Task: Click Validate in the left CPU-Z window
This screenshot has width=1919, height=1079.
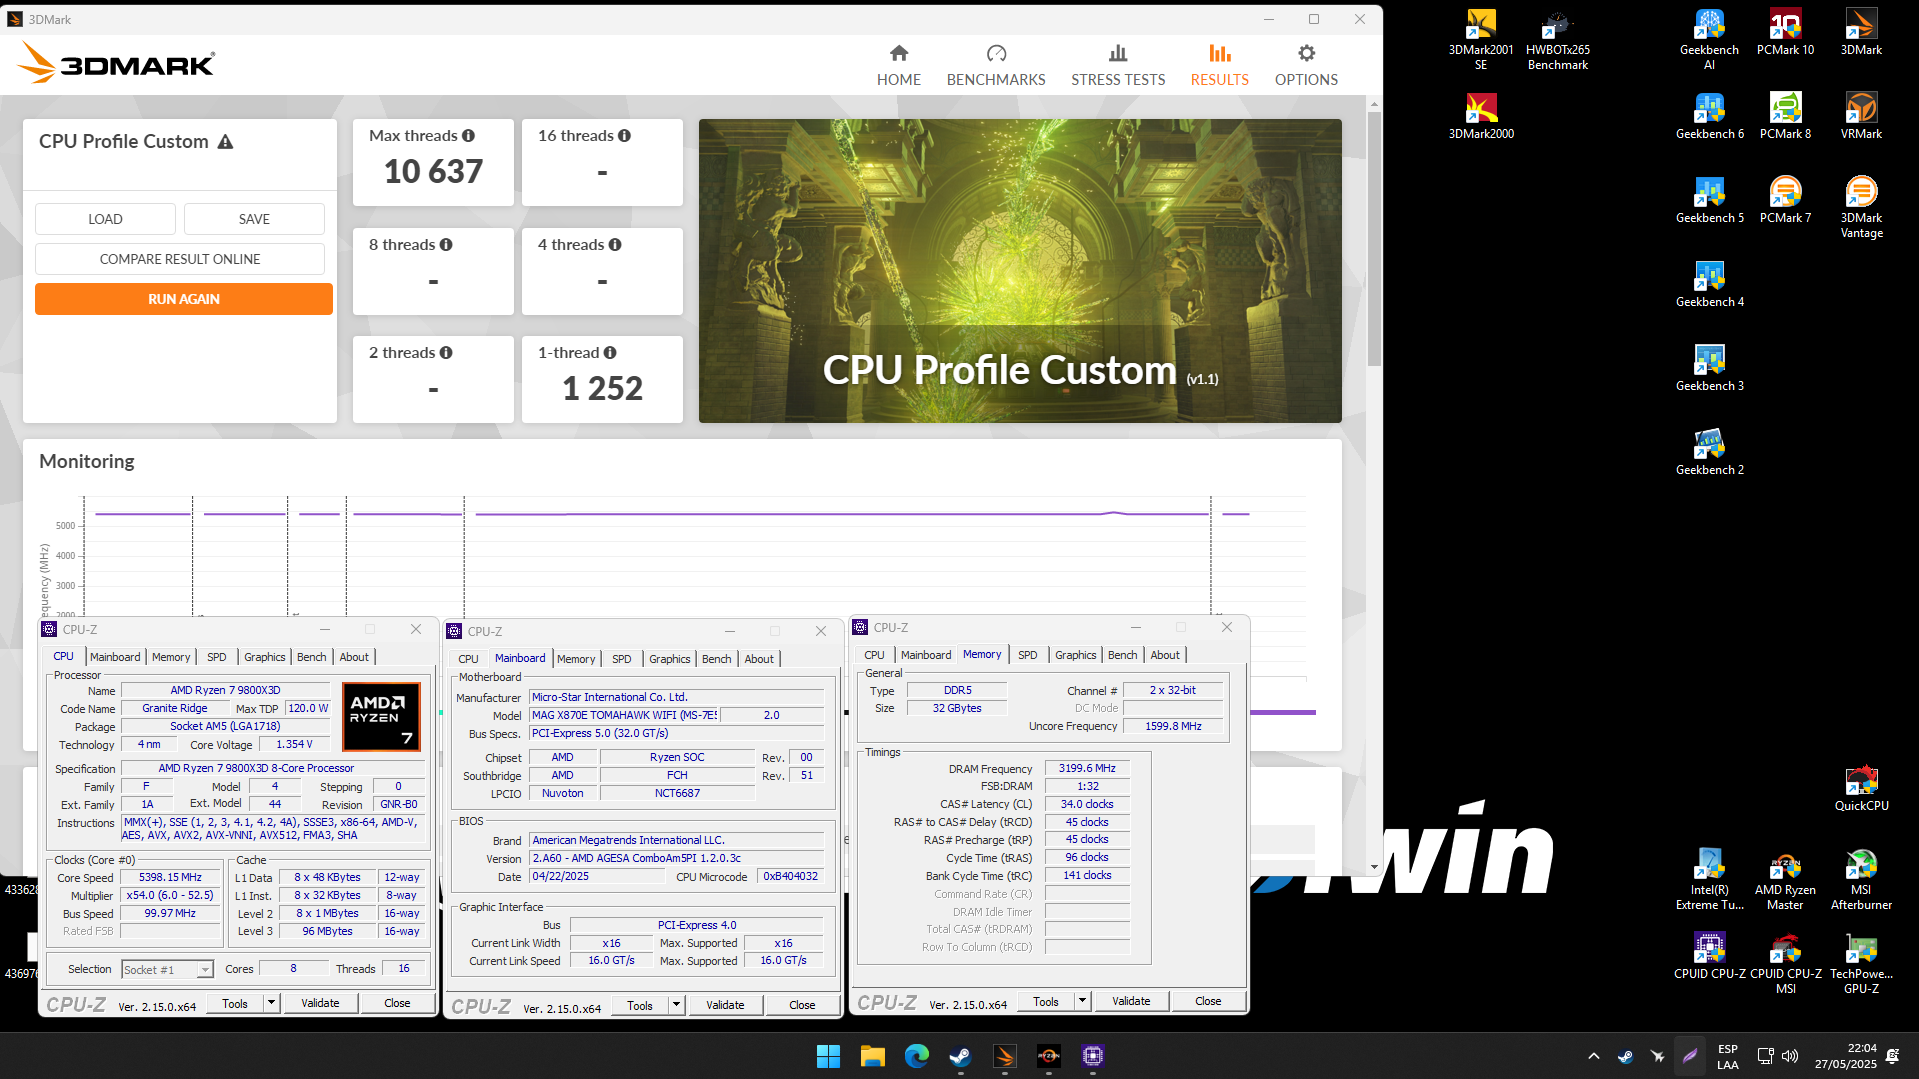Action: coord(320,1003)
